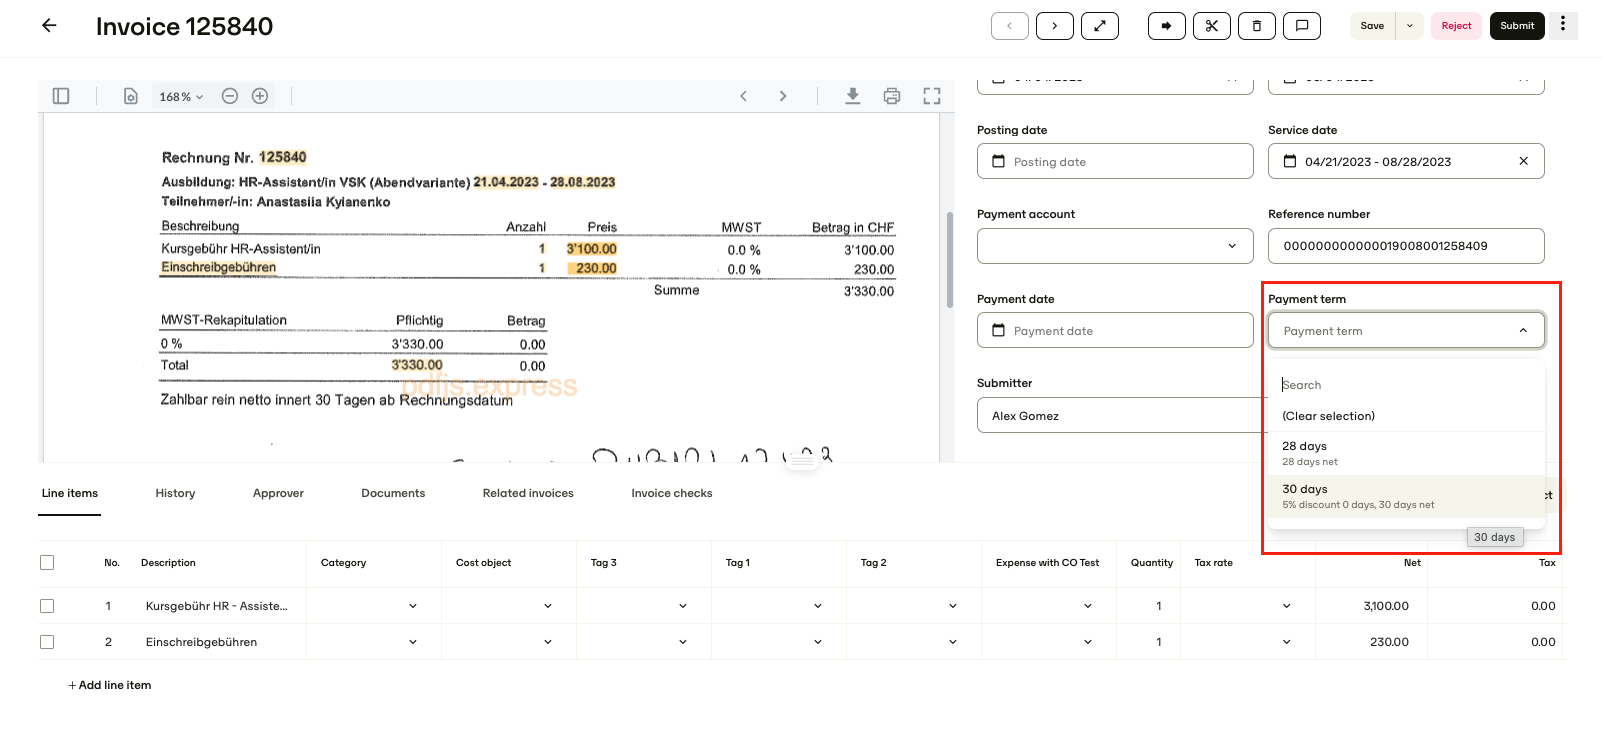Click the Submit button
The image size is (1602, 730).
(1517, 26)
